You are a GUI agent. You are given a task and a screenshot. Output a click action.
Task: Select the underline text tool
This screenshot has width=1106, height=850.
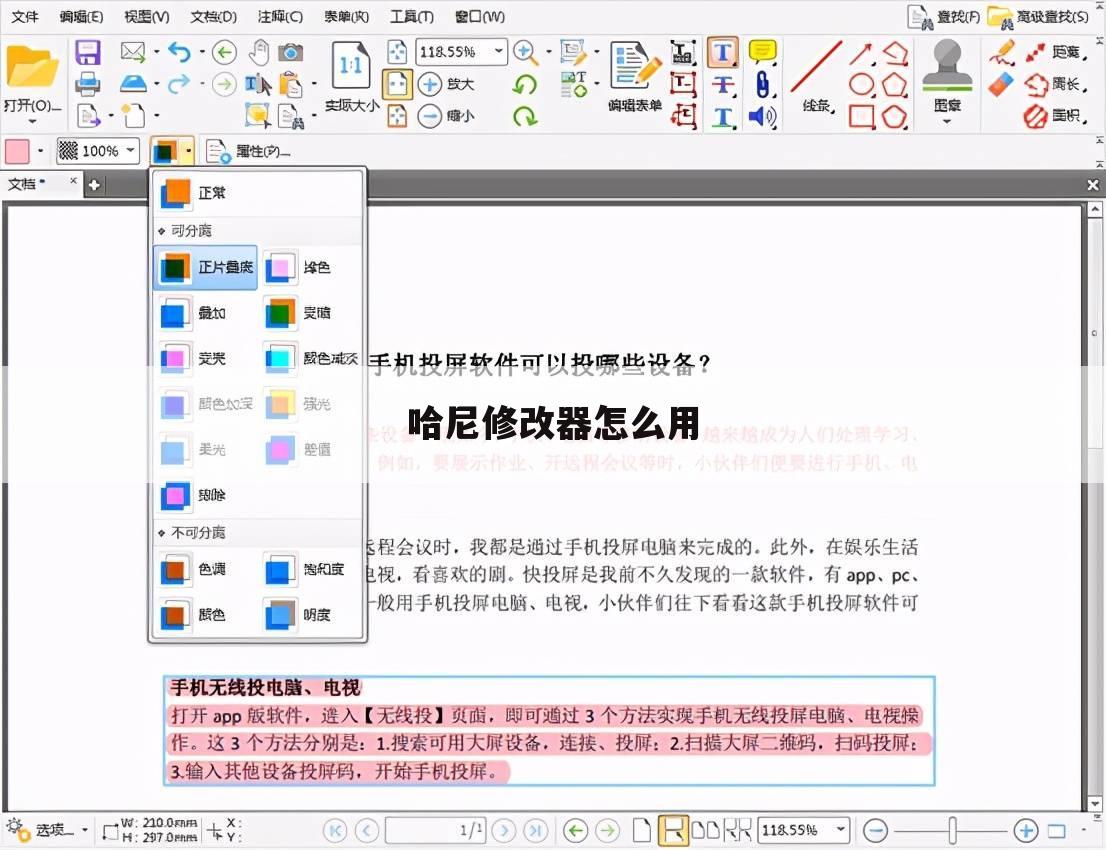[x=722, y=117]
